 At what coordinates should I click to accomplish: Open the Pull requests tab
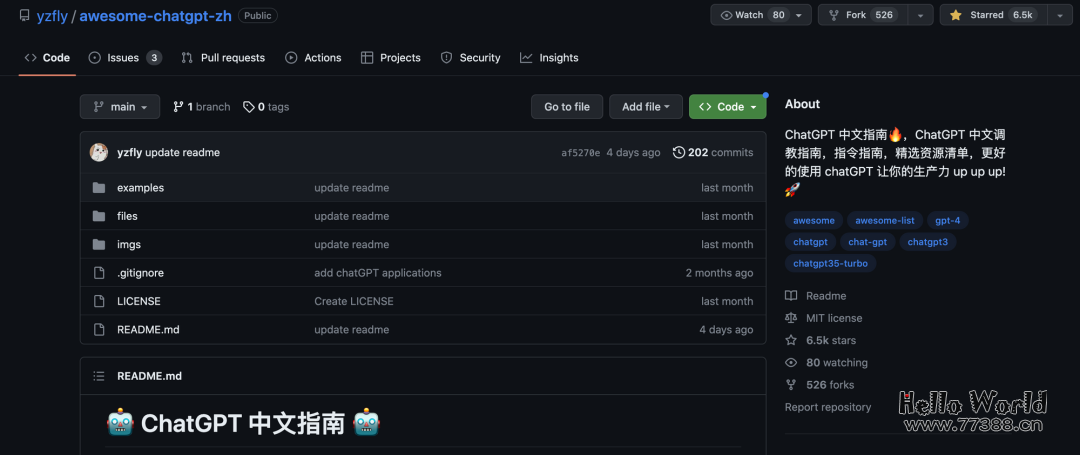click(223, 58)
